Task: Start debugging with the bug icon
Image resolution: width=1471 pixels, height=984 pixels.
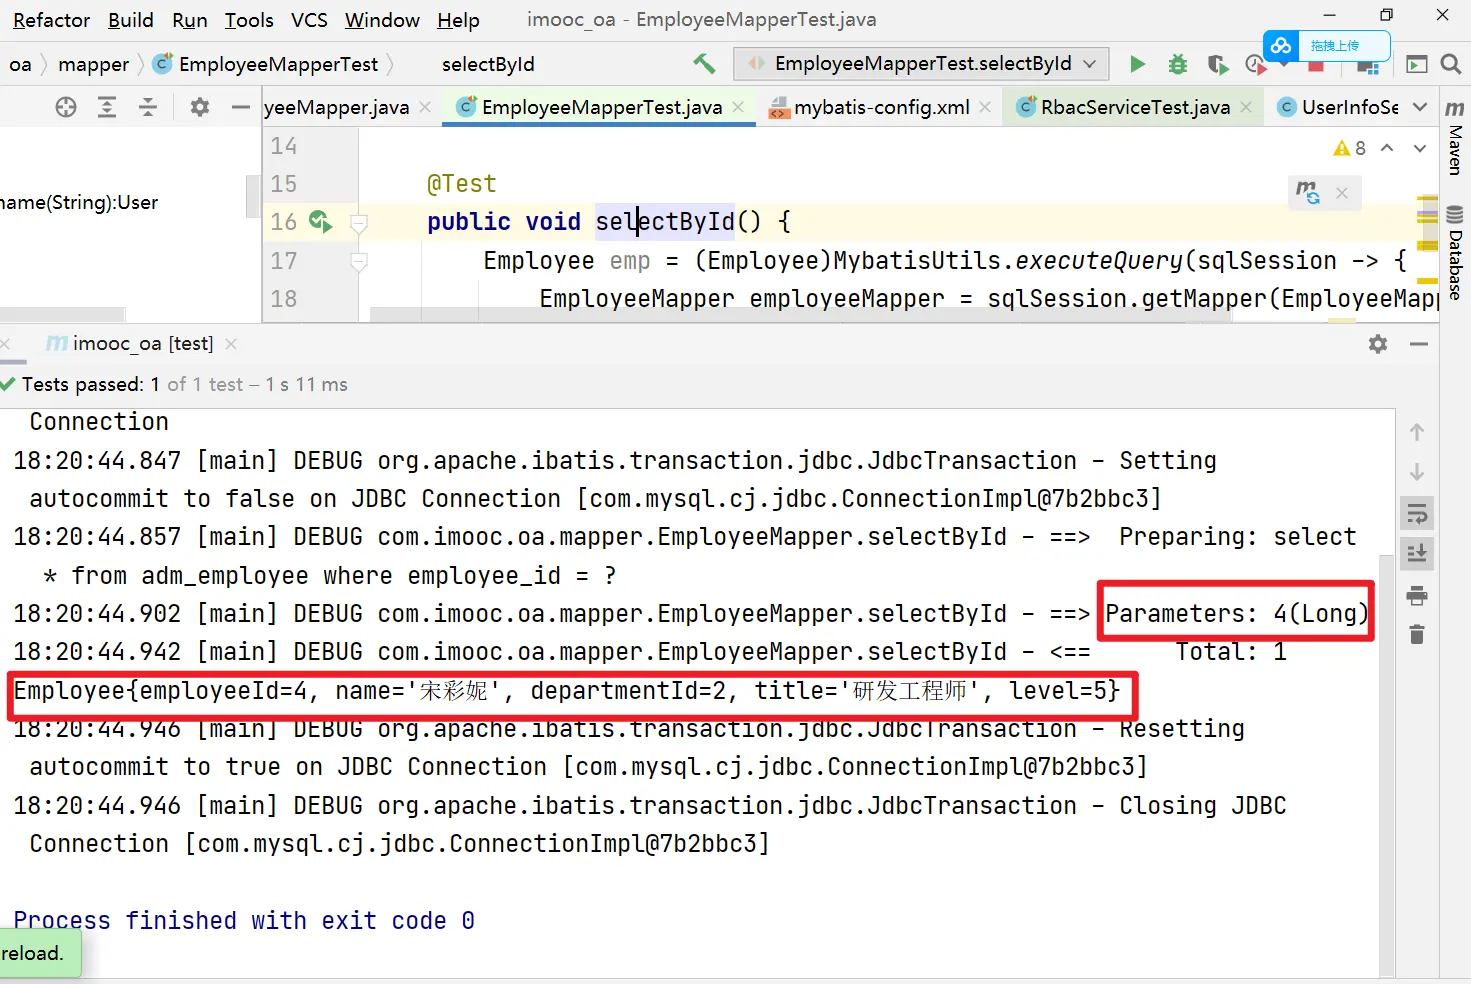Action: 1178,64
